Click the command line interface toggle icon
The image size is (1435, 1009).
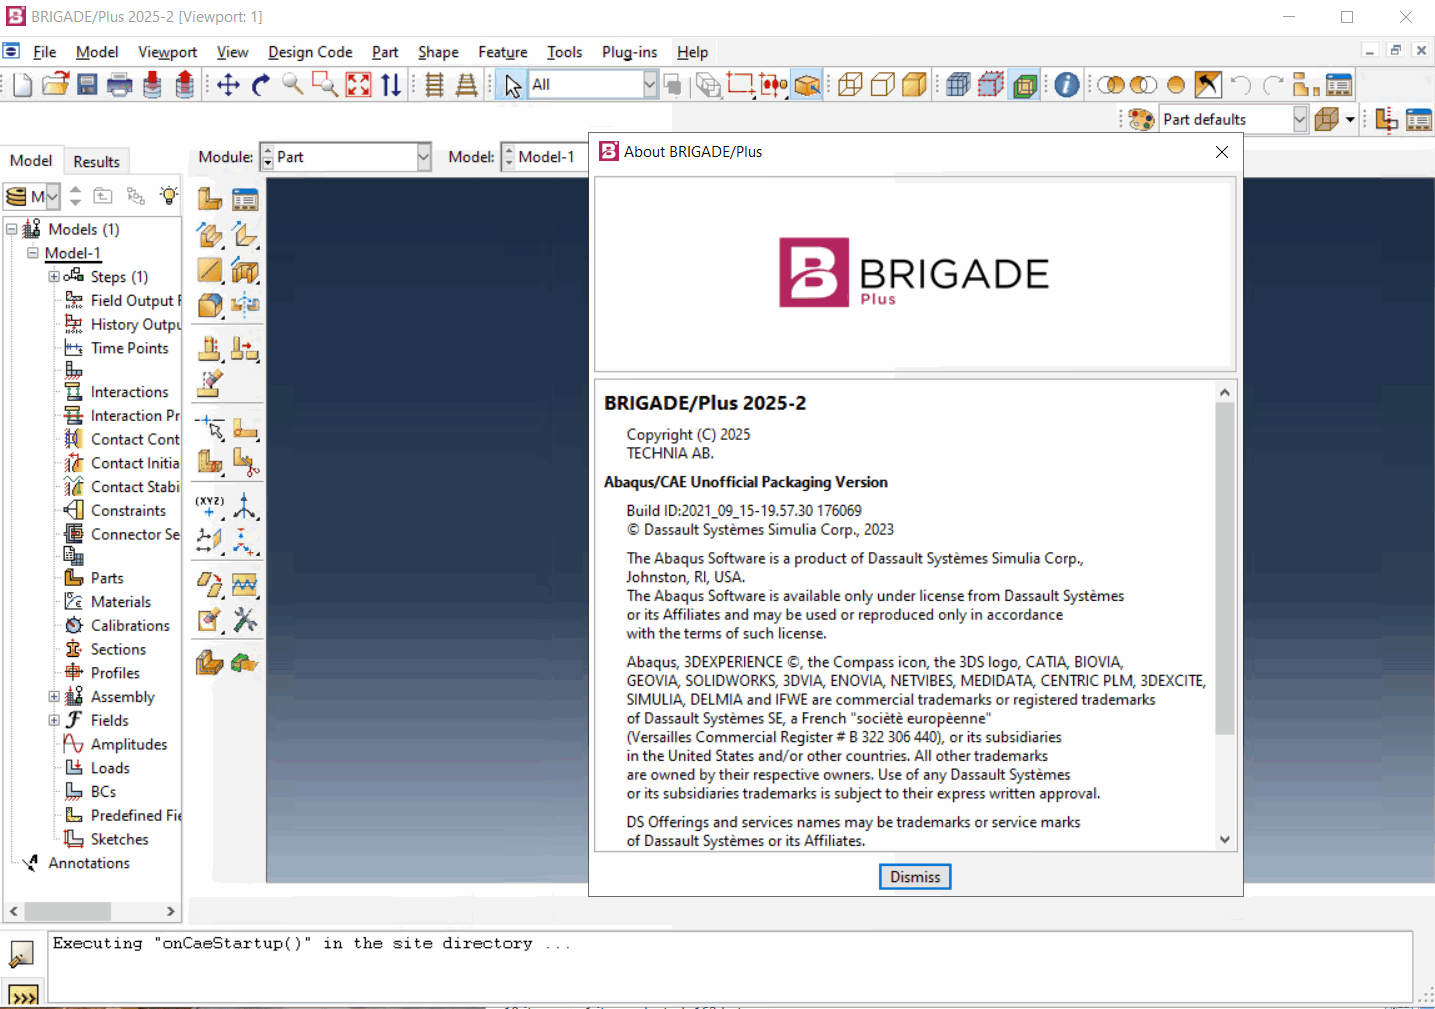pyautogui.click(x=22, y=994)
